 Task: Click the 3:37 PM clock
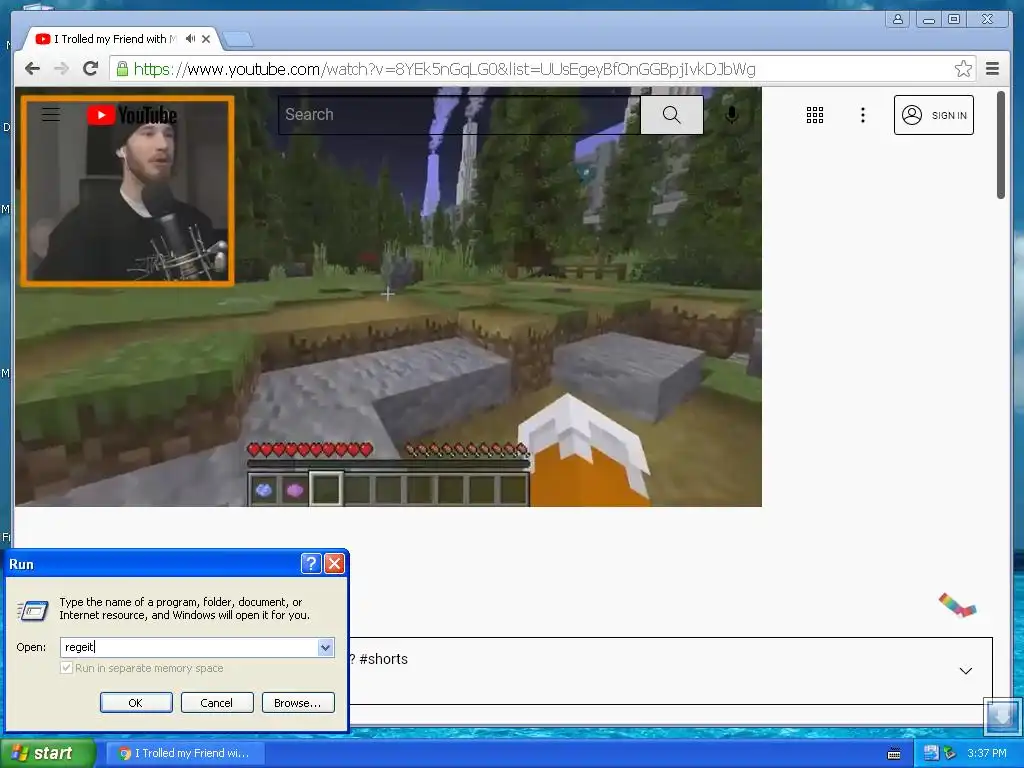(x=986, y=754)
